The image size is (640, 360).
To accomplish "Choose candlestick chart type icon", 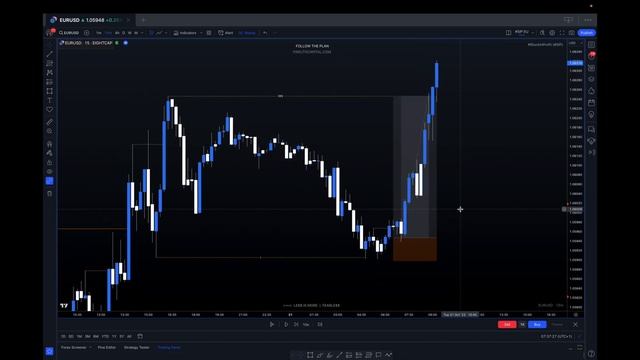I will 151,33.
